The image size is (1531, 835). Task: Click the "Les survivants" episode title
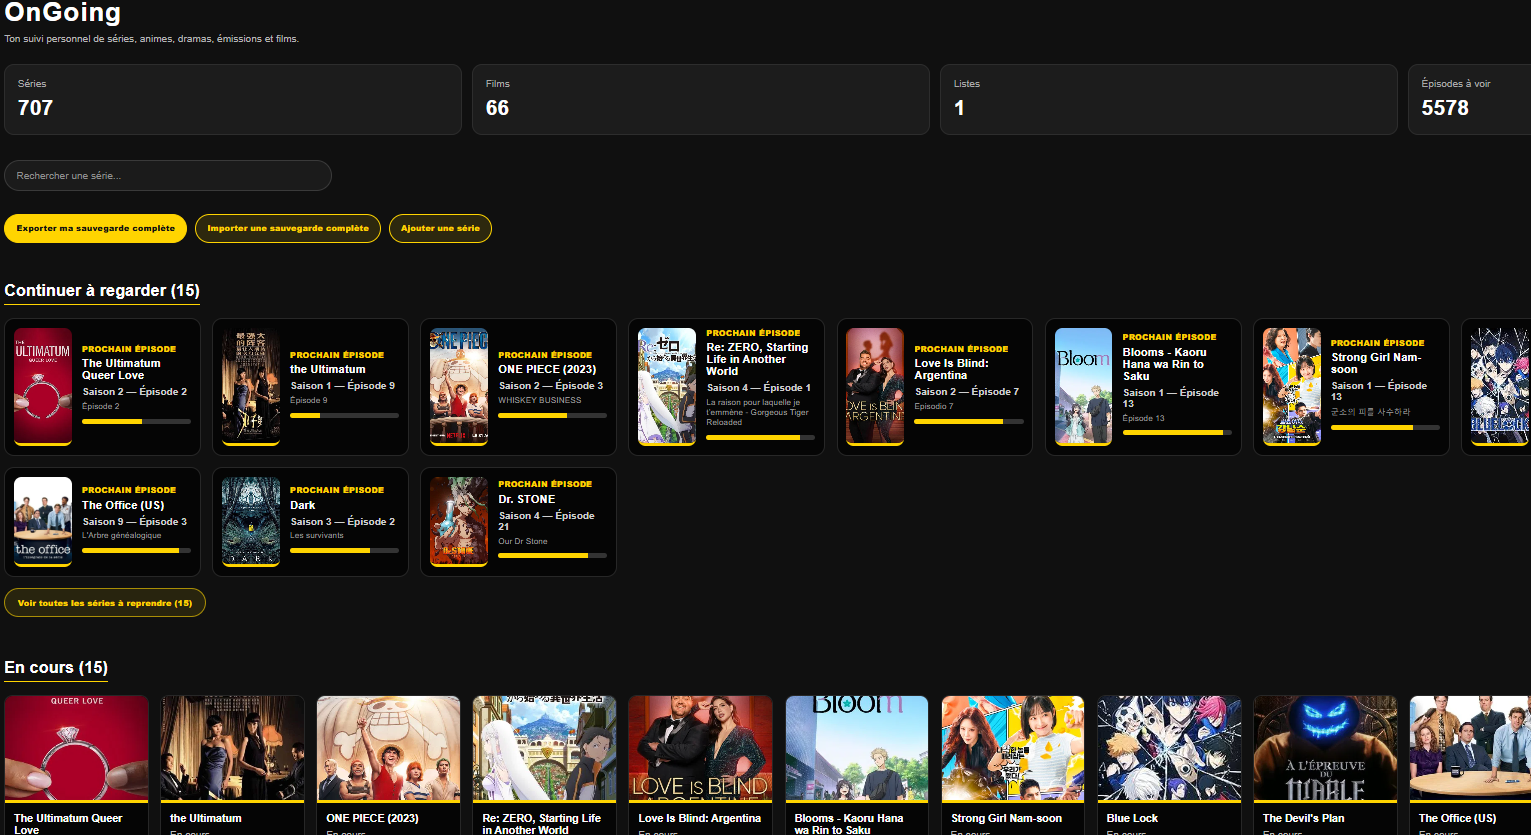(x=316, y=536)
